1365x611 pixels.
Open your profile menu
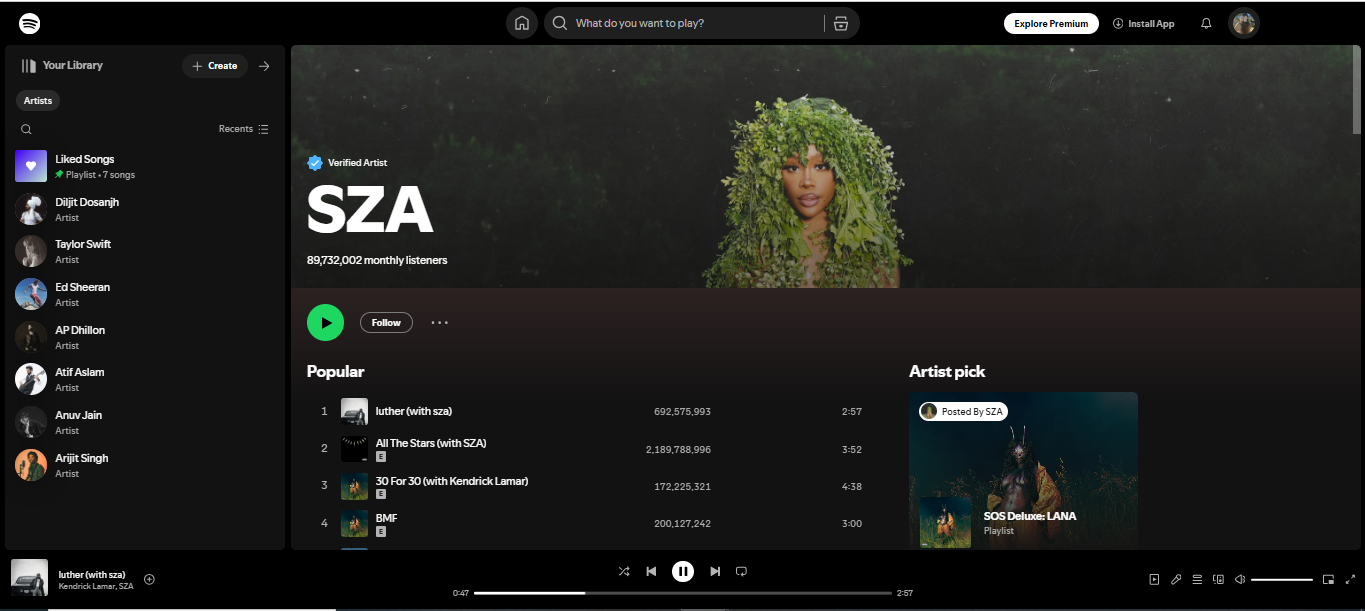coord(1243,22)
